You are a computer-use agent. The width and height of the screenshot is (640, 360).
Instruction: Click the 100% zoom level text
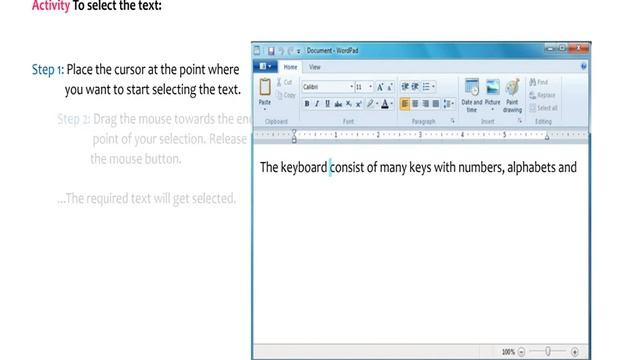(508, 351)
